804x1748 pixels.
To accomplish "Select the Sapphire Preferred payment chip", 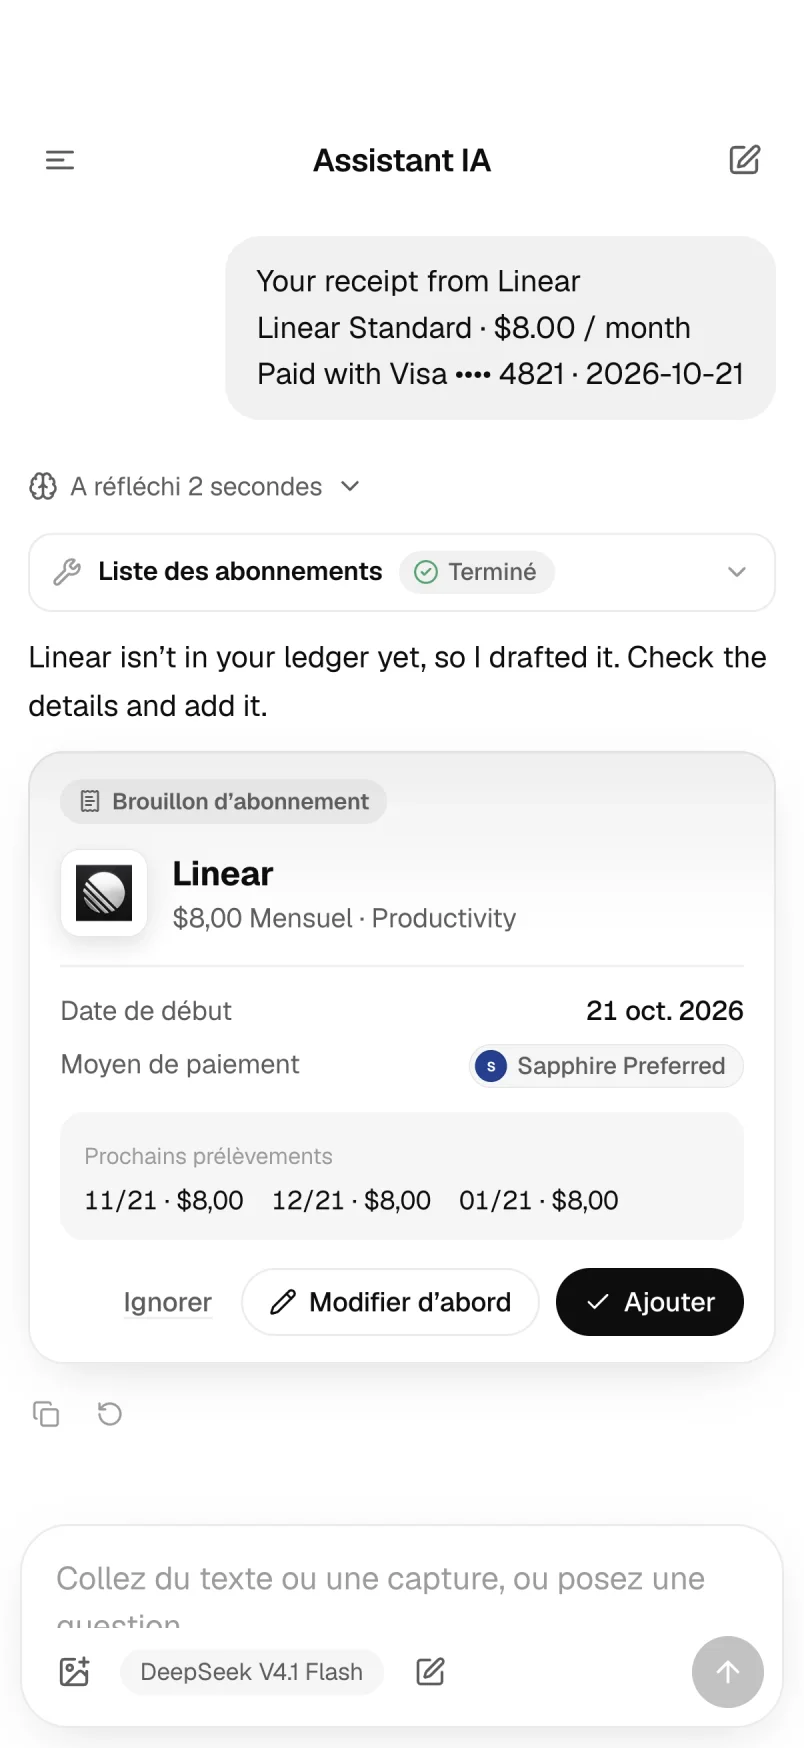I will click(x=606, y=1066).
